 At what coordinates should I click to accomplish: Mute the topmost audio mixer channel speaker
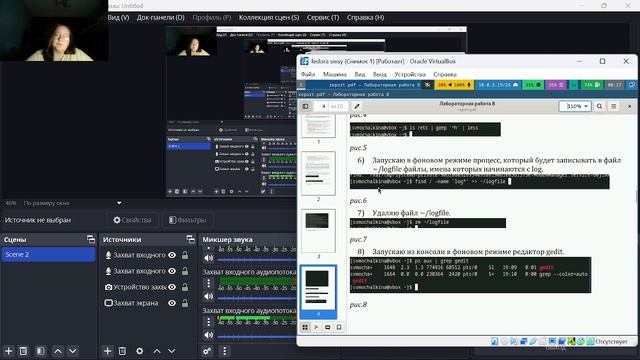pyautogui.click(x=209, y=258)
